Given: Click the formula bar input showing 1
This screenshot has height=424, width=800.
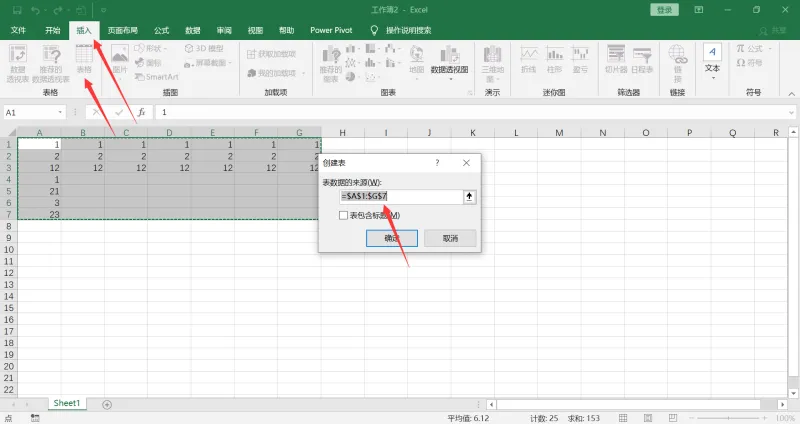Looking at the screenshot, I should point(470,112).
